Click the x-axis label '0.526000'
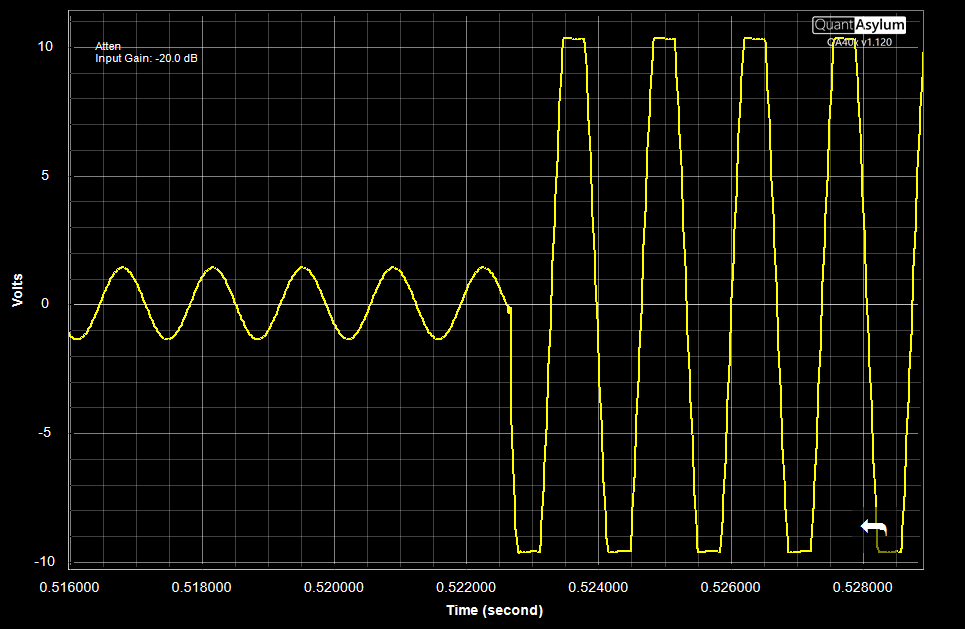 [731, 588]
